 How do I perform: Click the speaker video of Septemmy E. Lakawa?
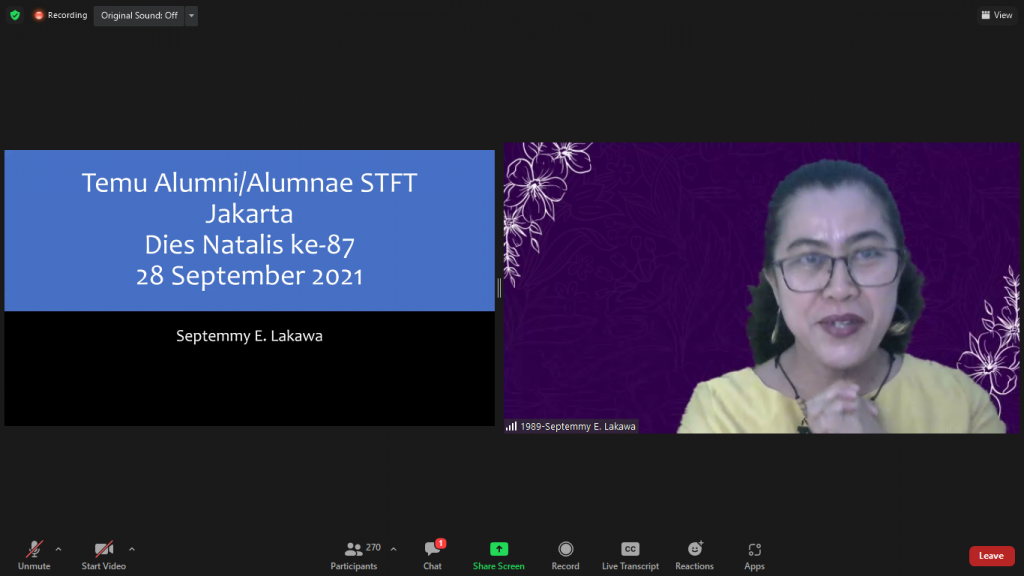coord(761,288)
